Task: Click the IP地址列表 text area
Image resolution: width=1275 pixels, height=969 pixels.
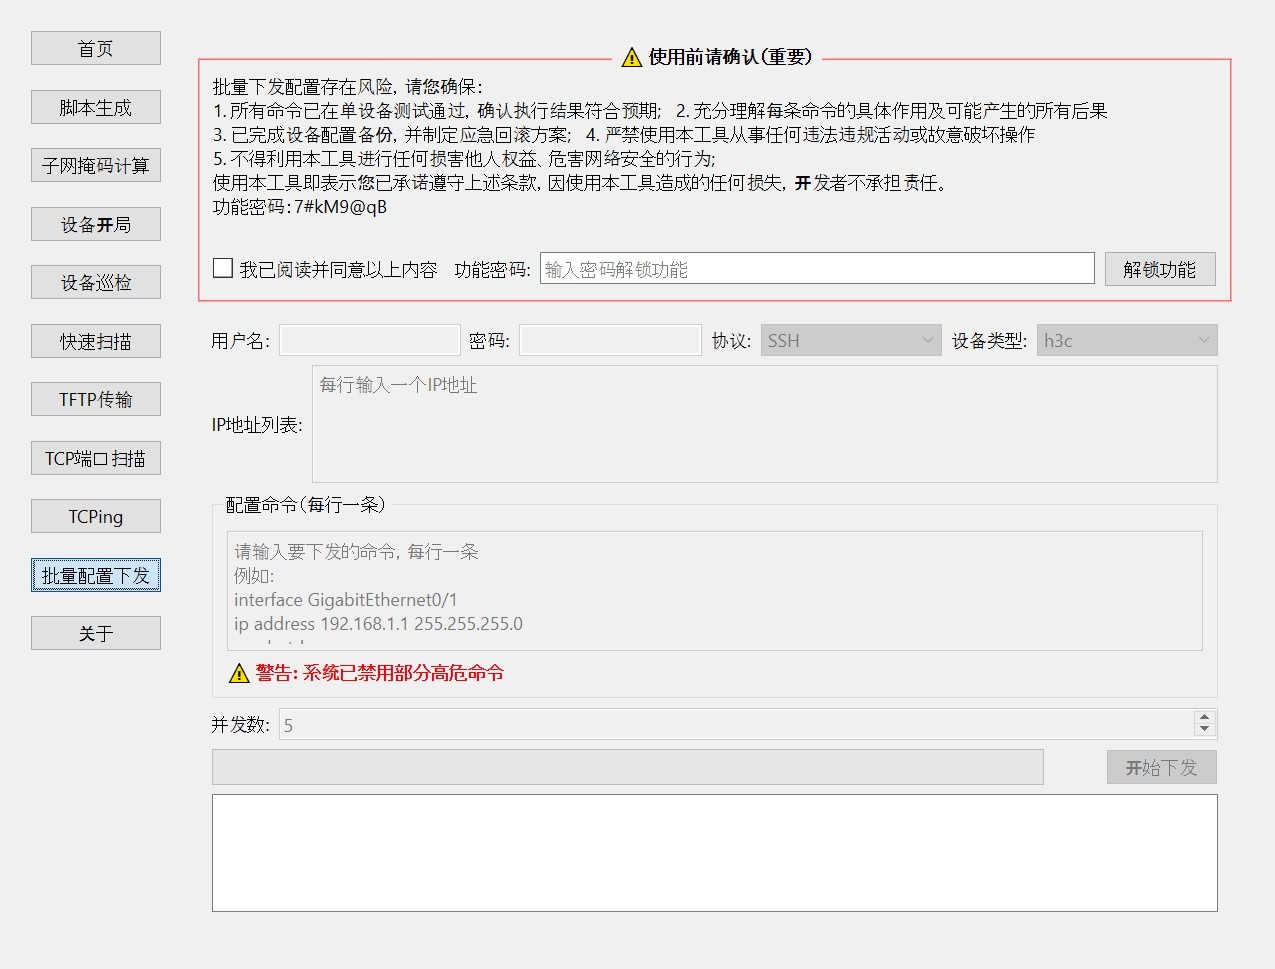Action: pyautogui.click(x=765, y=424)
